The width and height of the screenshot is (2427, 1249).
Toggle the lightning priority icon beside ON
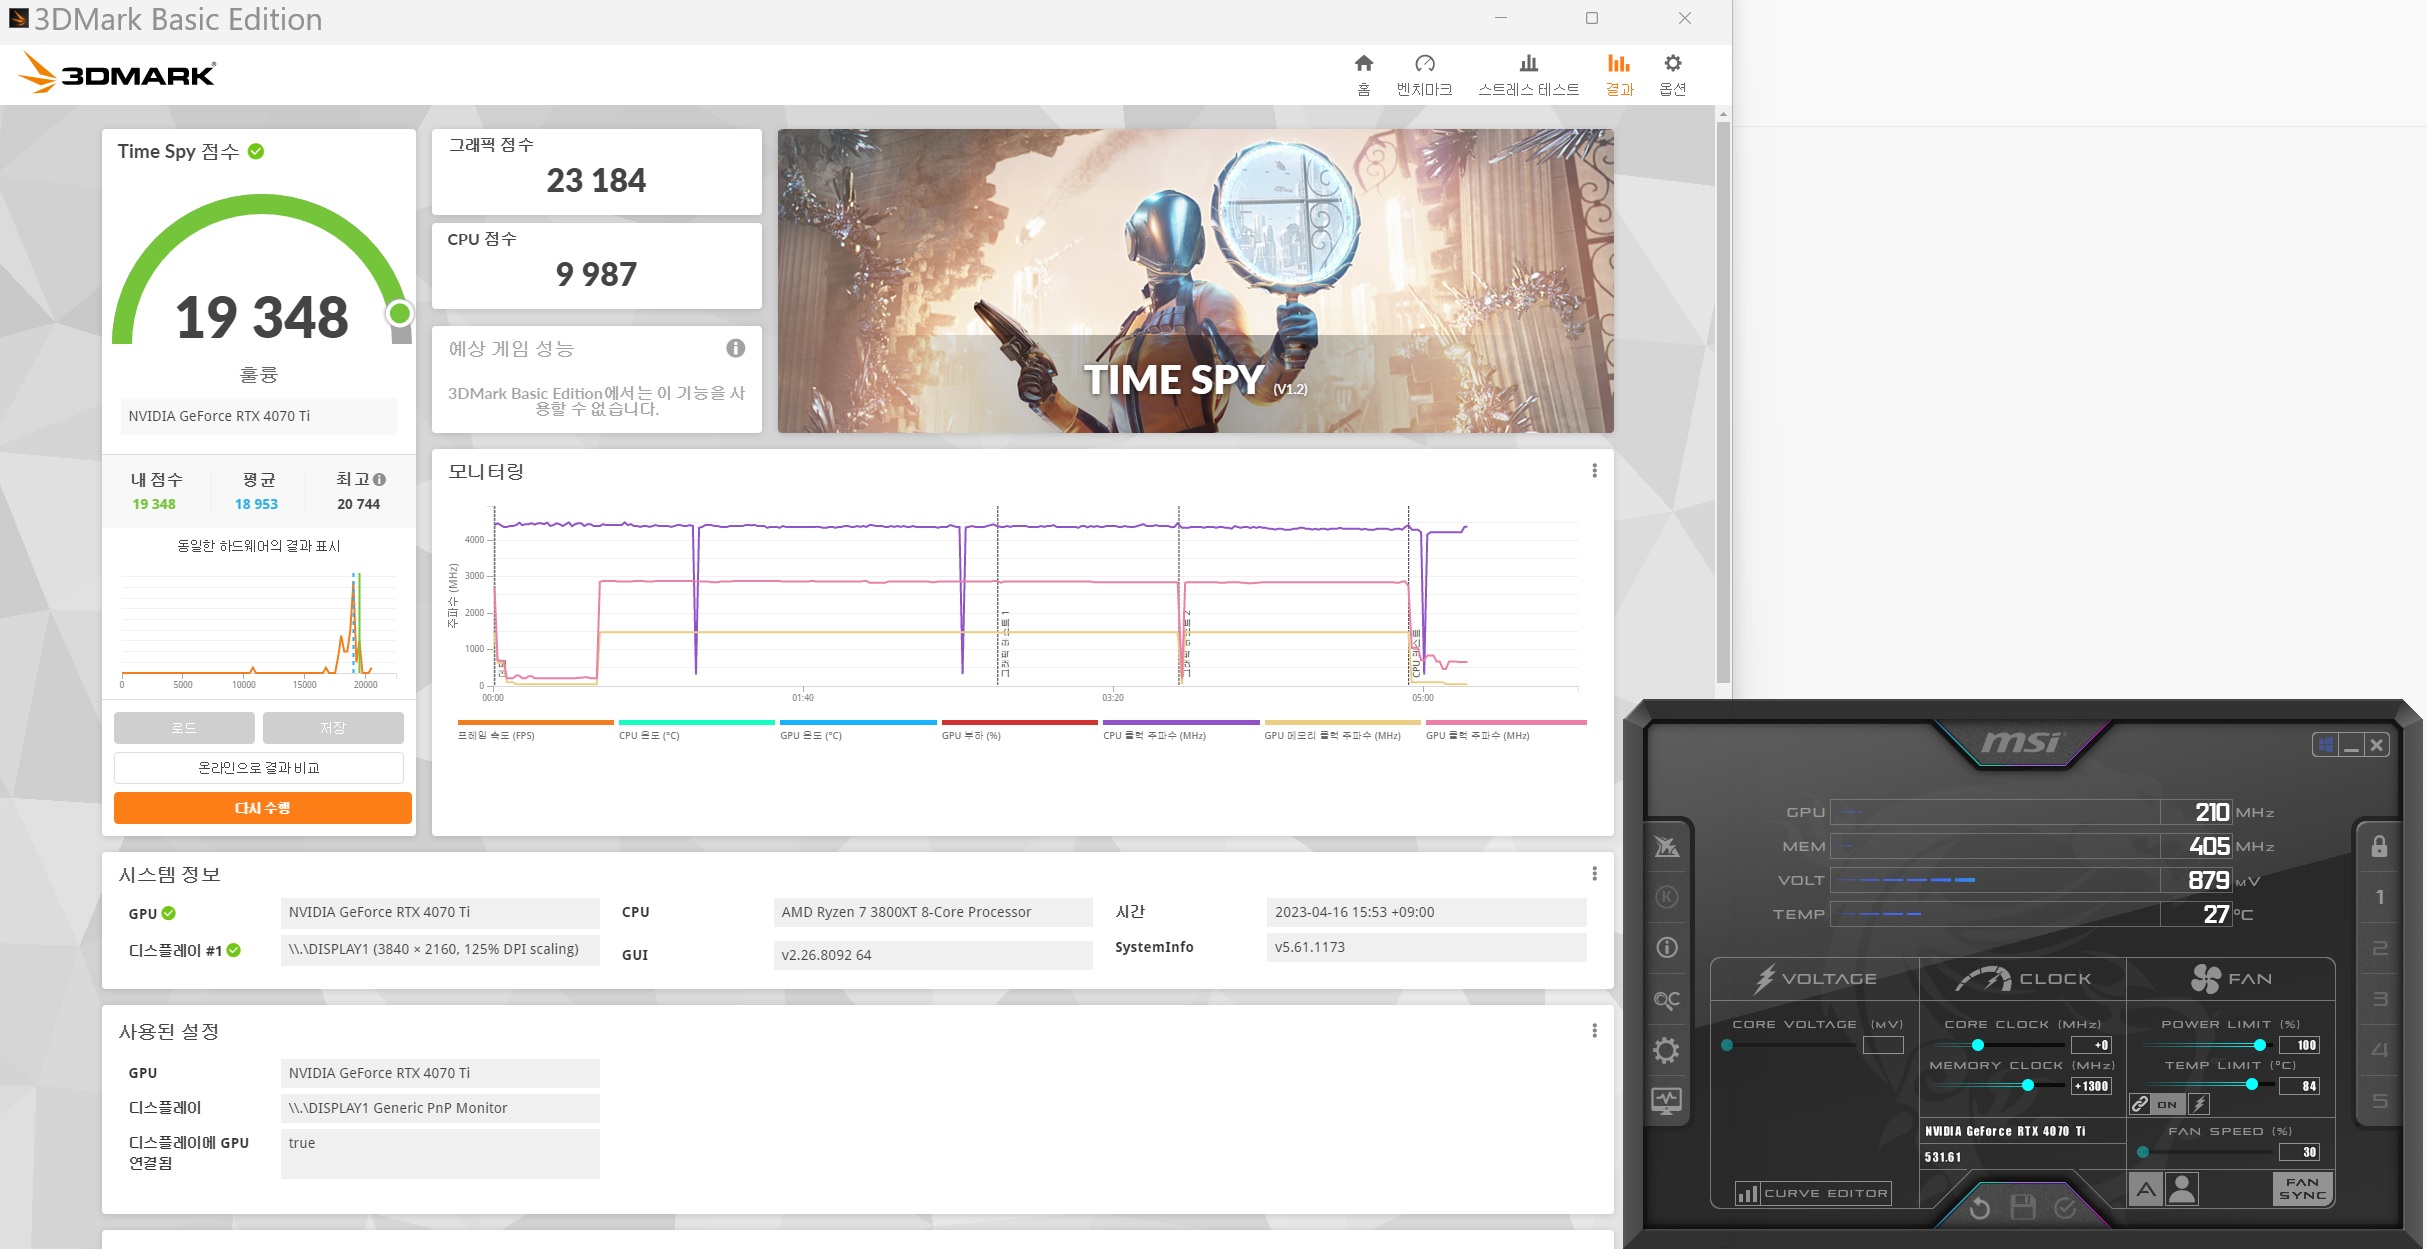click(2199, 1104)
